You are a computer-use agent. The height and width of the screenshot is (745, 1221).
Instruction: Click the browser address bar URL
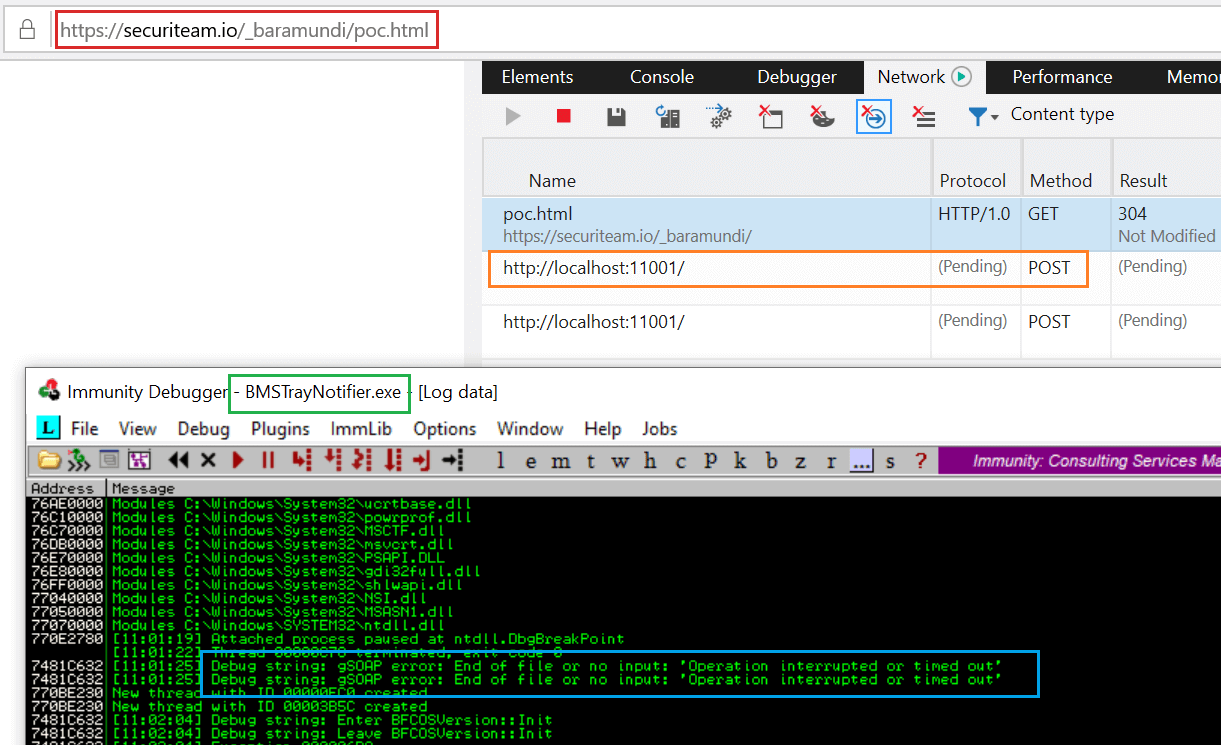(x=245, y=31)
